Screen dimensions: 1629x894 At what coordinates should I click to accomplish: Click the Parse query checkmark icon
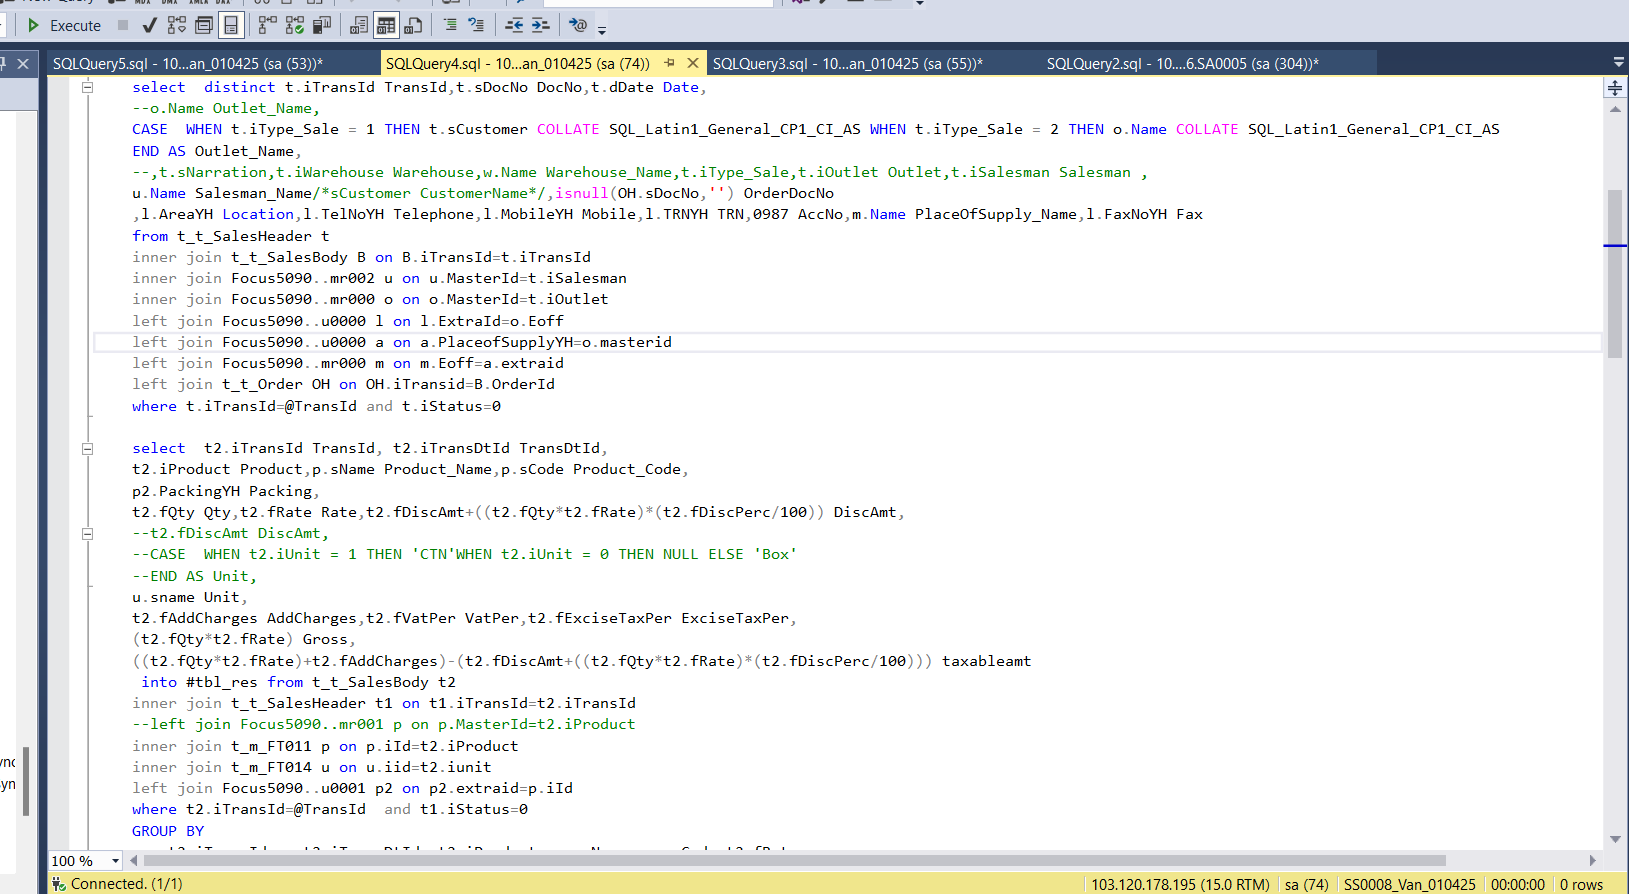click(x=150, y=25)
